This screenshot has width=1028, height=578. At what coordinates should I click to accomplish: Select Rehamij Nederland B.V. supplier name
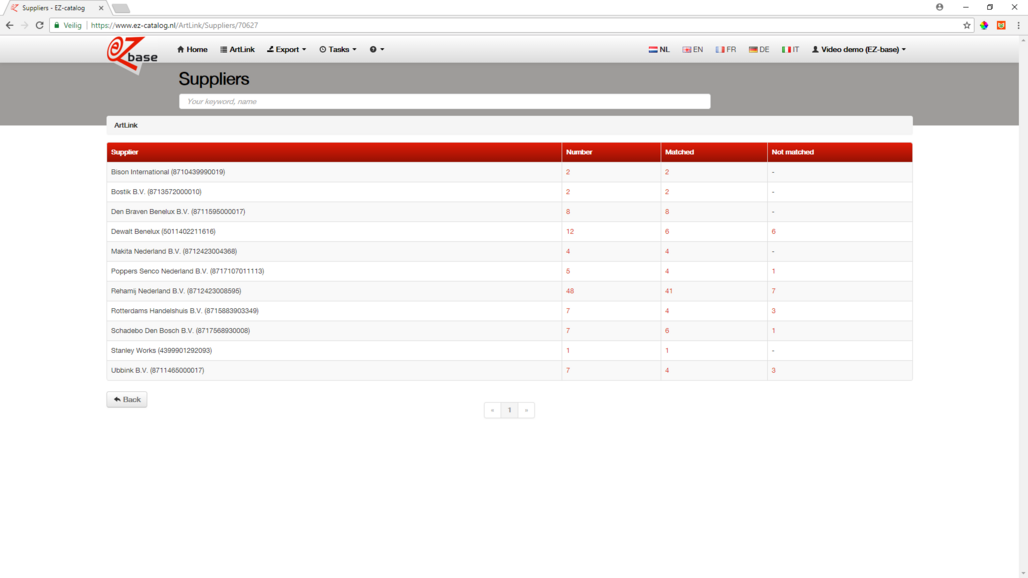[176, 291]
